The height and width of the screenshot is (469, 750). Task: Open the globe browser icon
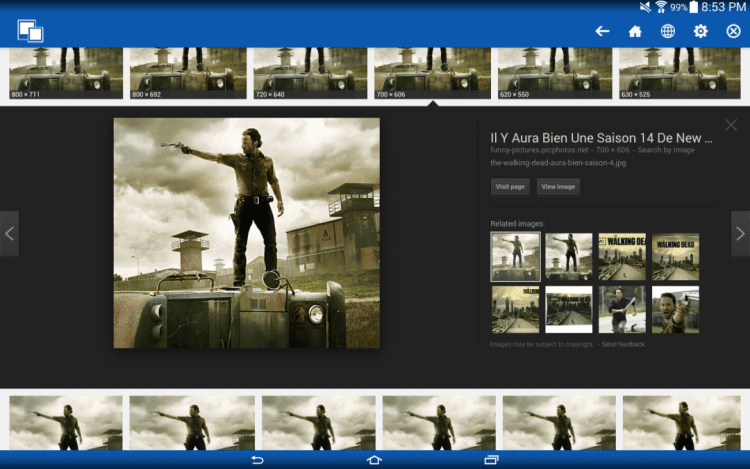pos(668,32)
